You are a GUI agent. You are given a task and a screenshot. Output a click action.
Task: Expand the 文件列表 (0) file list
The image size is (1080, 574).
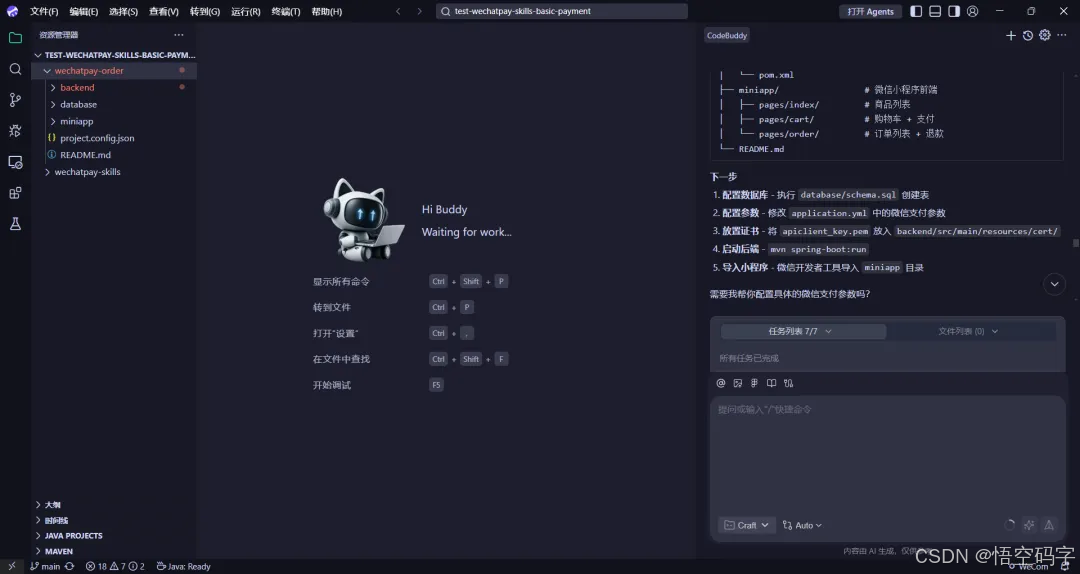(x=968, y=331)
